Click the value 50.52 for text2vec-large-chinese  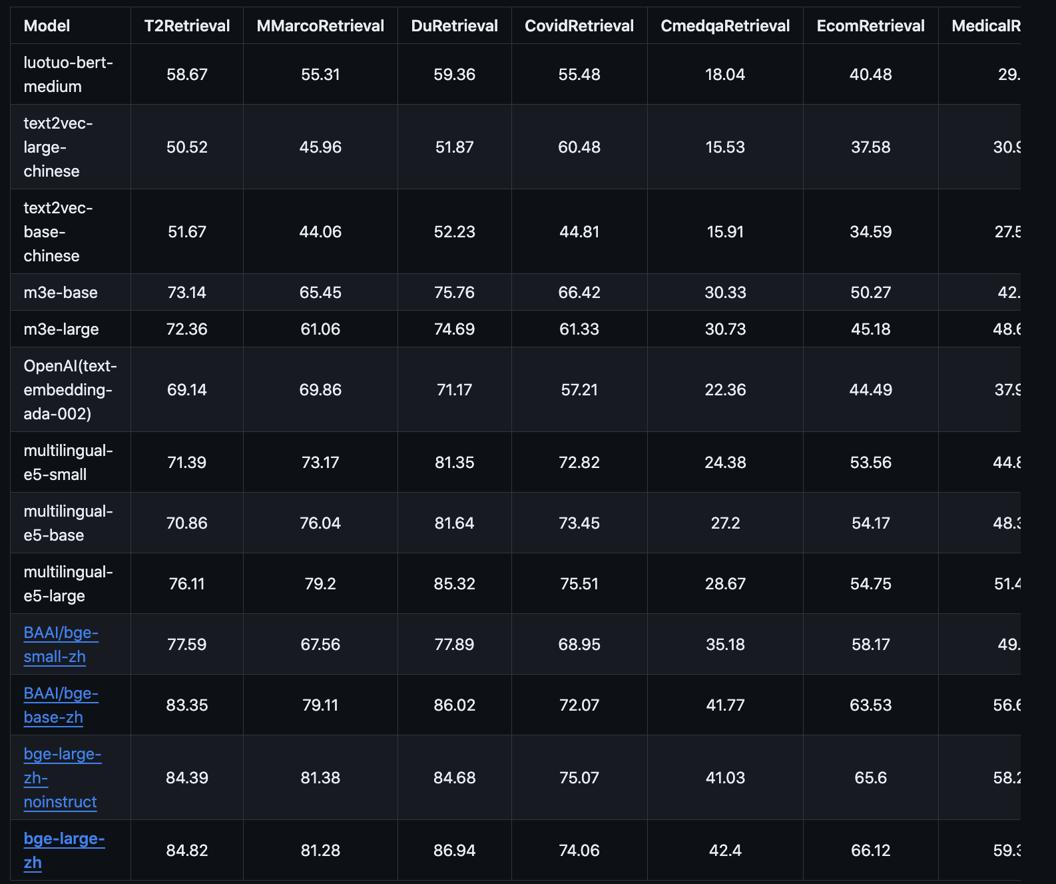(x=187, y=147)
